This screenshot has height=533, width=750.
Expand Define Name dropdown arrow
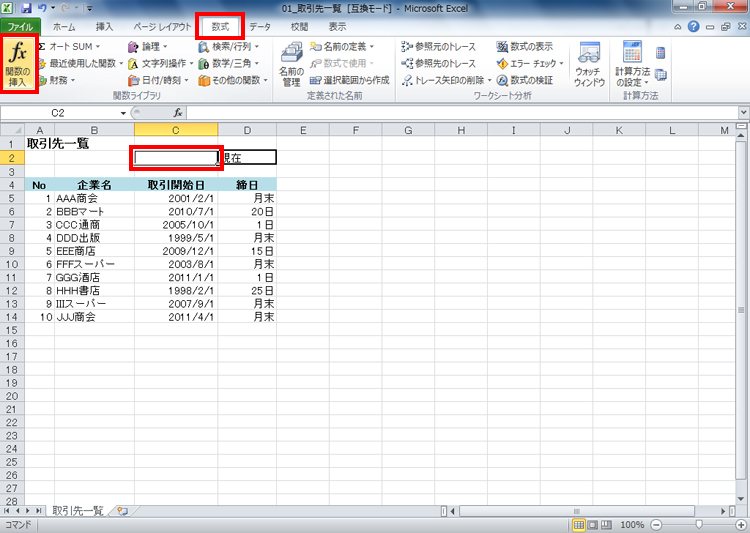(372, 46)
